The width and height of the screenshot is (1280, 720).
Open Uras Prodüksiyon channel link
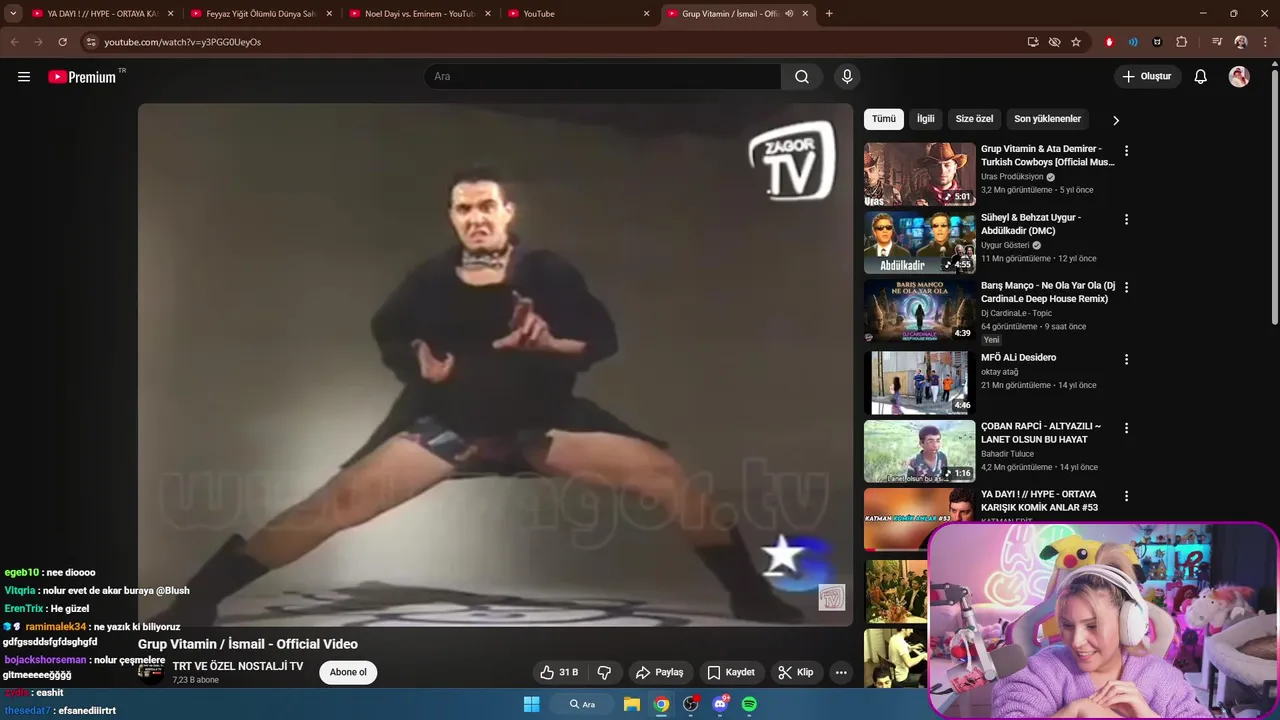pos(1012,177)
